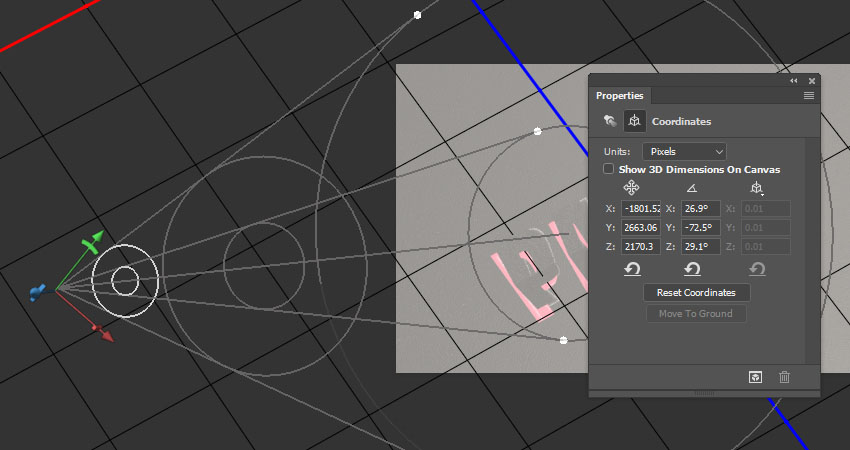Click the X position field -1801.52
850x450 pixels.
pyautogui.click(x=641, y=209)
